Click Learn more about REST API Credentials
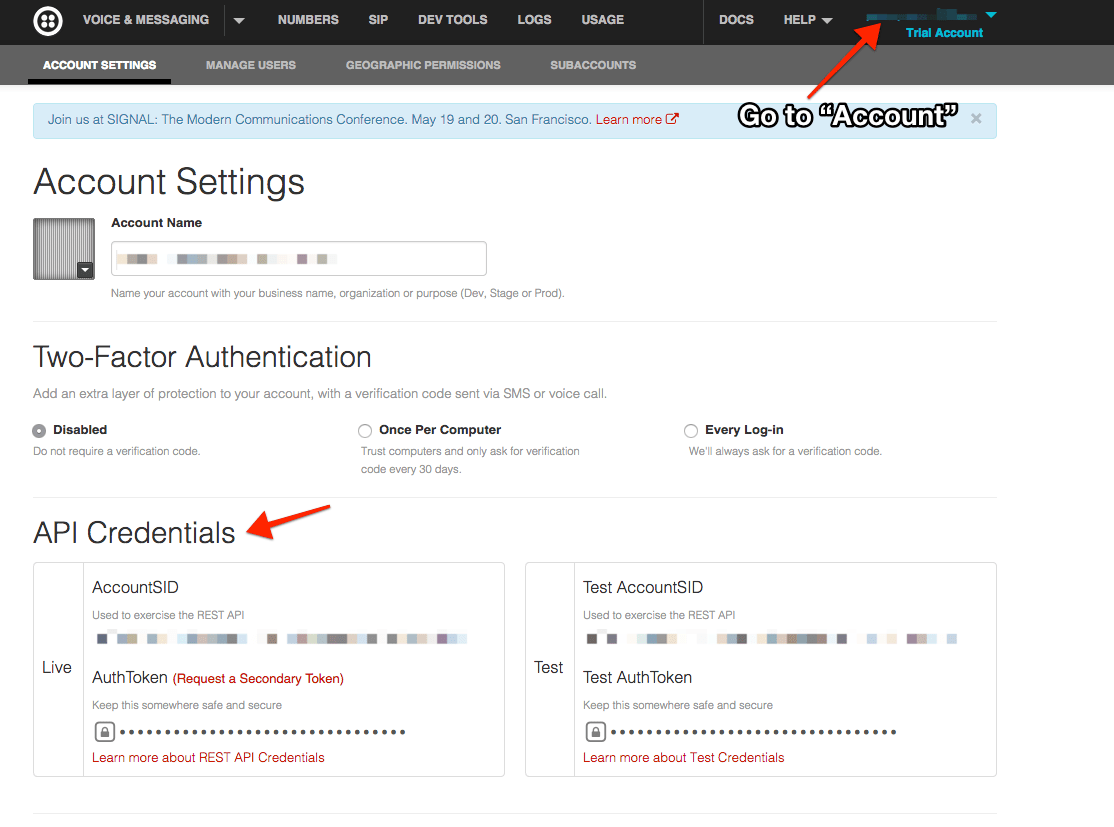1114x827 pixels. (x=206, y=757)
